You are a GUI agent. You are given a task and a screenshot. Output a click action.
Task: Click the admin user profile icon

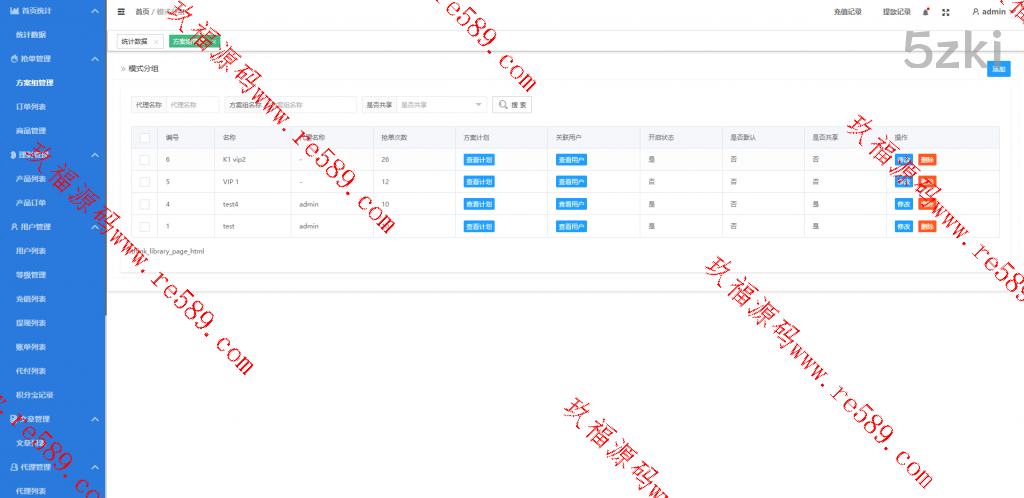click(975, 12)
